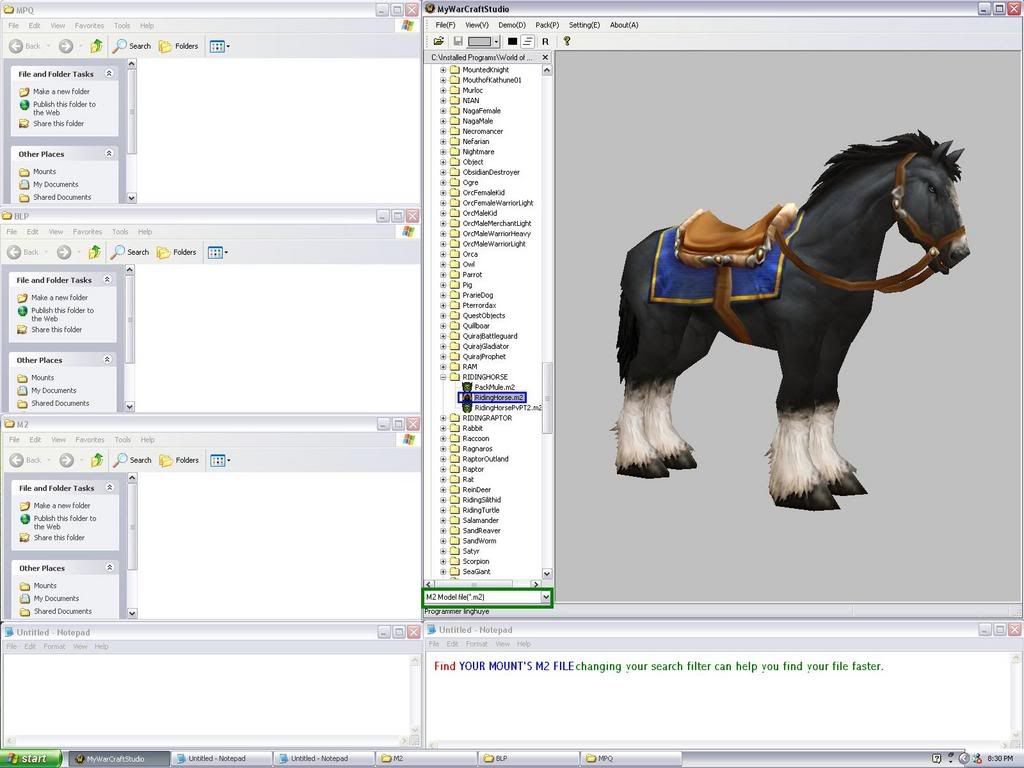
Task: Select the QuirajProphet folder
Action: click(x=484, y=357)
